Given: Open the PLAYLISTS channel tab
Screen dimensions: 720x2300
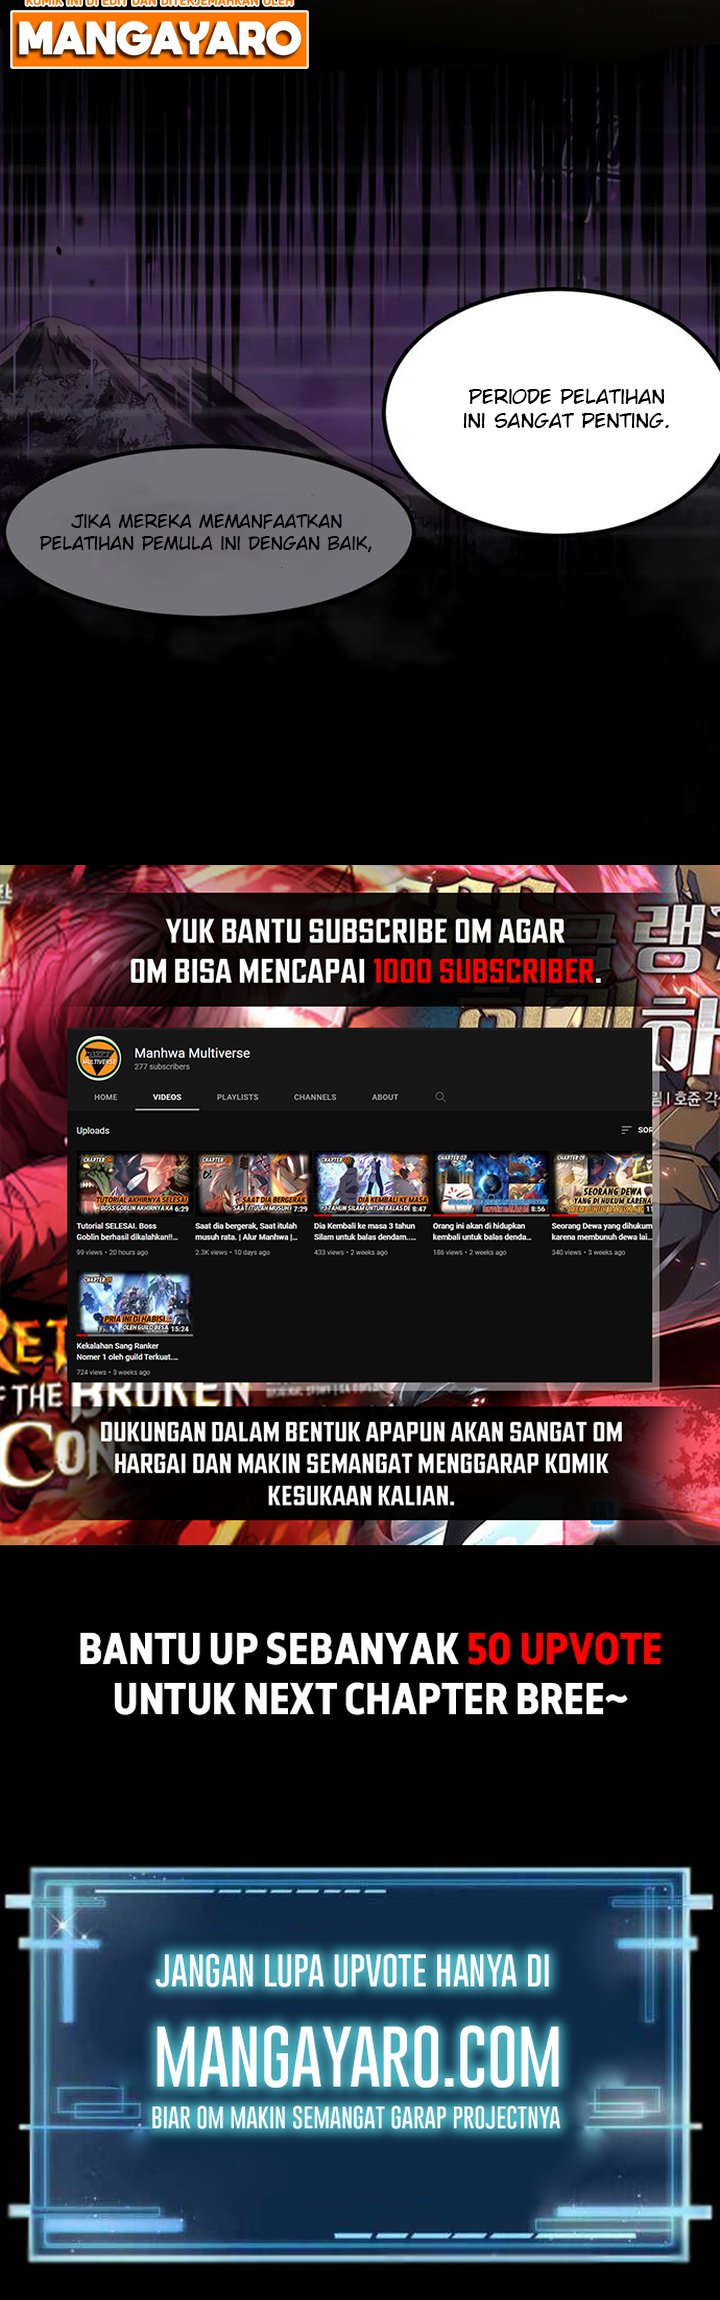Looking at the screenshot, I should coord(237,1097).
